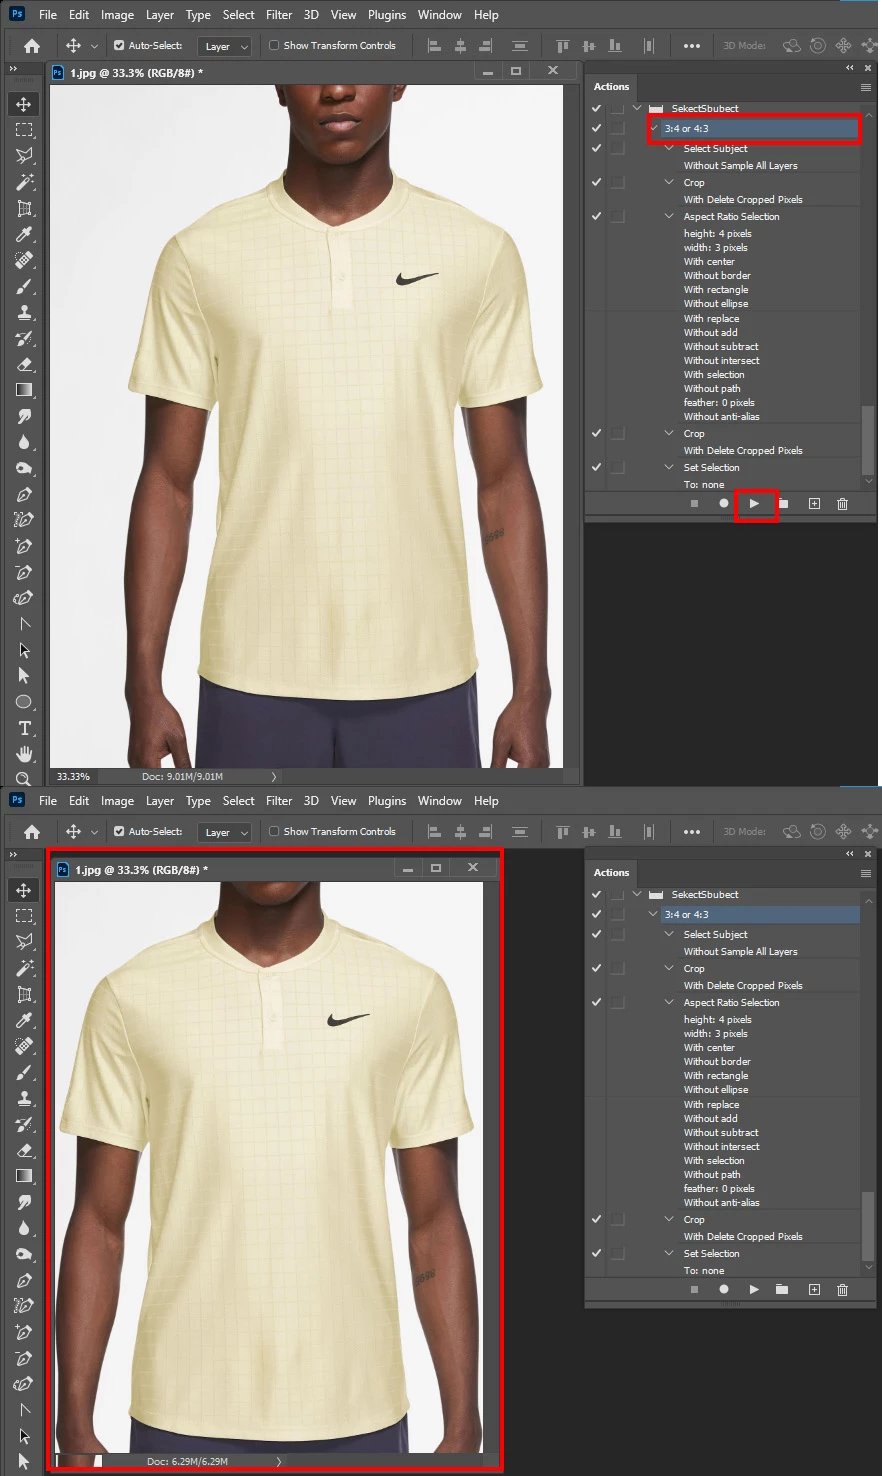This screenshot has width=882, height=1476.
Task: Toggle checkmark for 3:4 or 4:3 action, lower panel
Action: click(597, 914)
